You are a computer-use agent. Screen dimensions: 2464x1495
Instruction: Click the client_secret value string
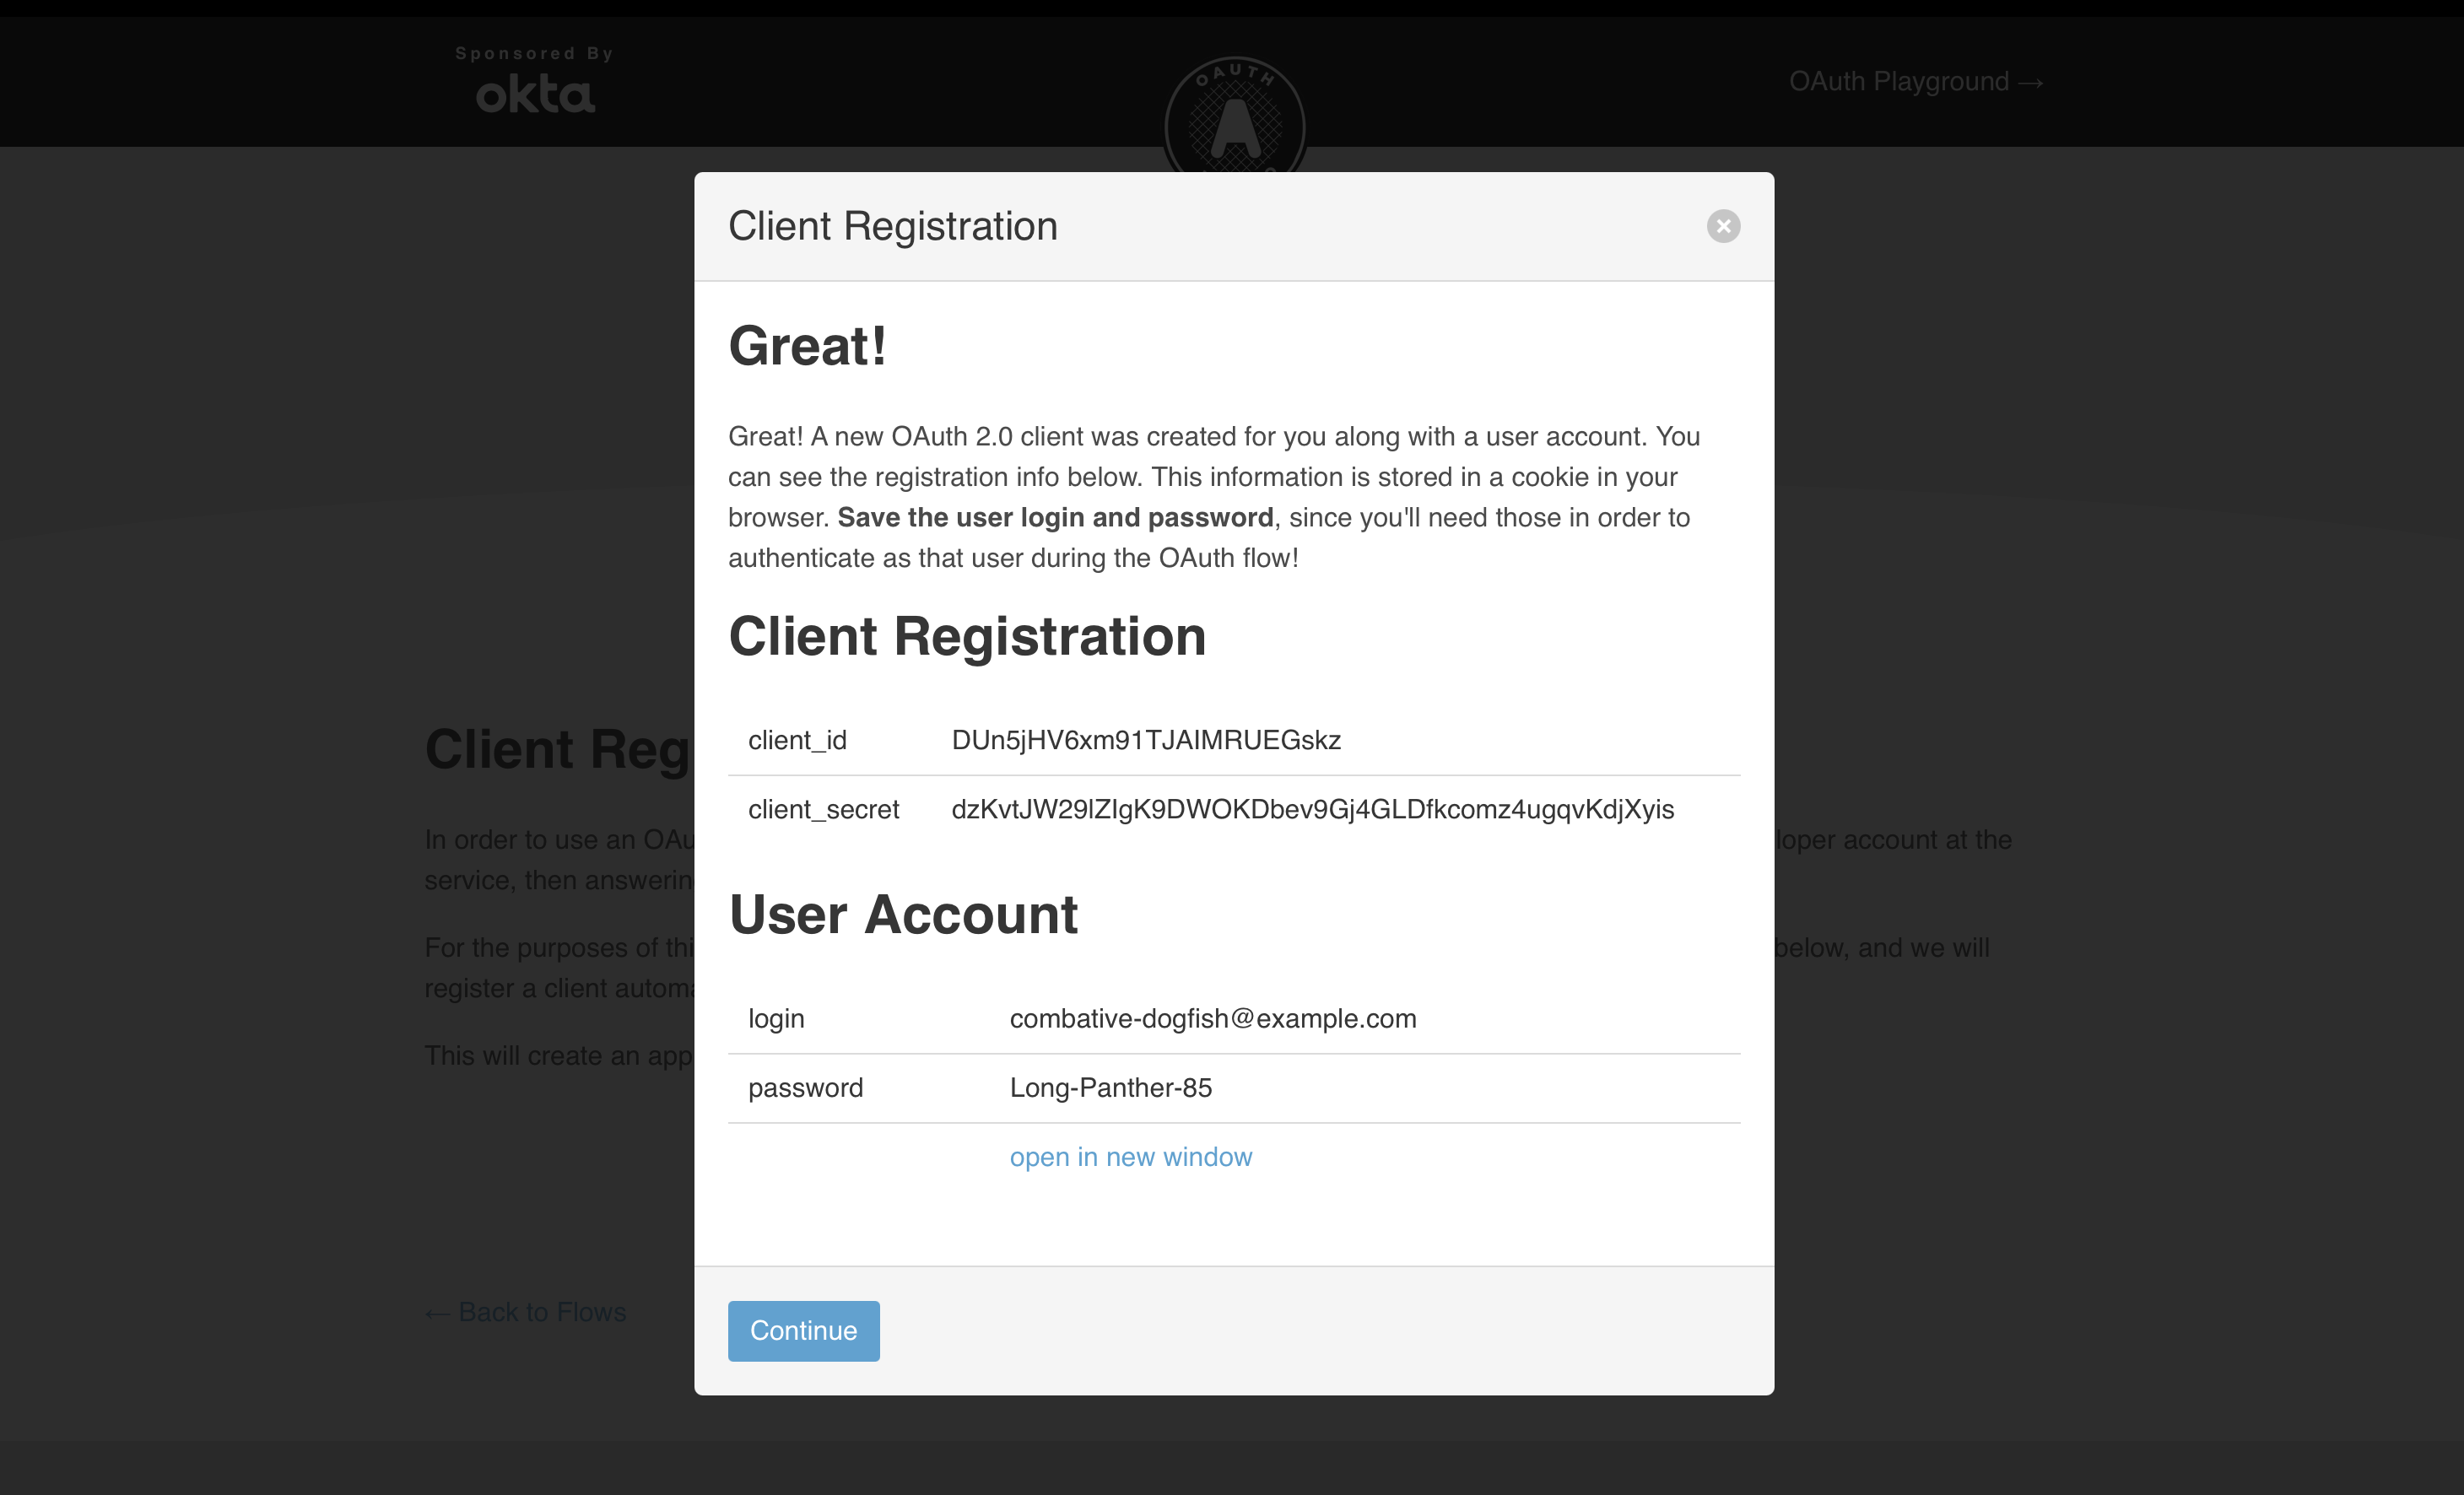(x=1312, y=809)
